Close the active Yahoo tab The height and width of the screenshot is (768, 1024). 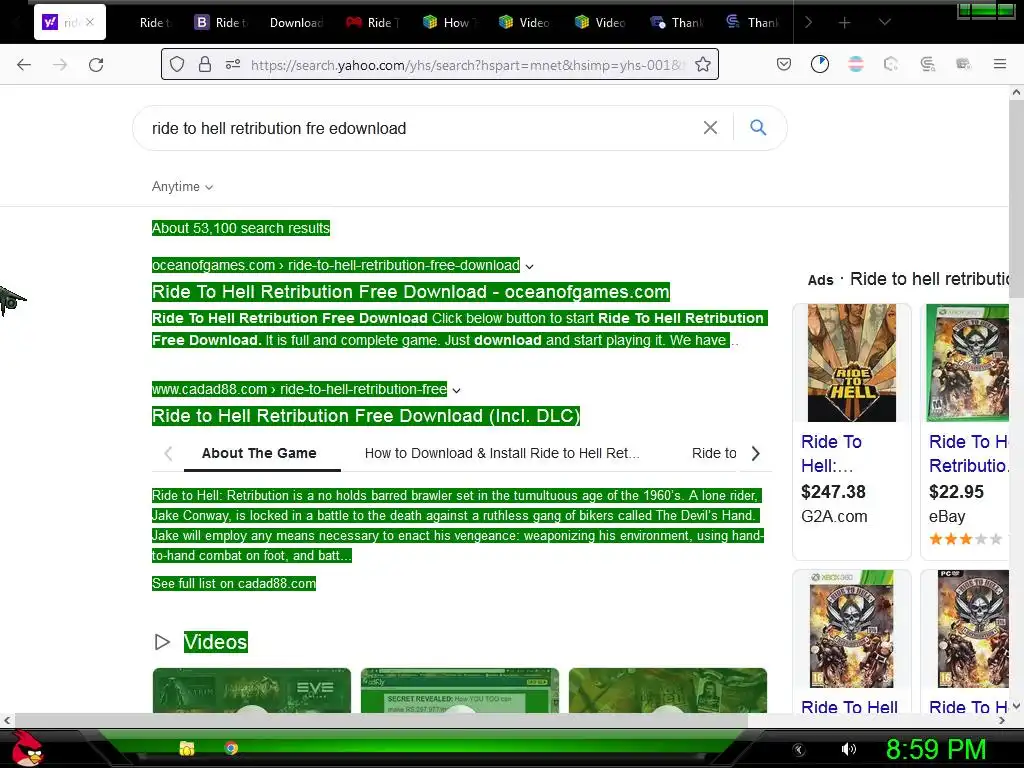(x=90, y=22)
